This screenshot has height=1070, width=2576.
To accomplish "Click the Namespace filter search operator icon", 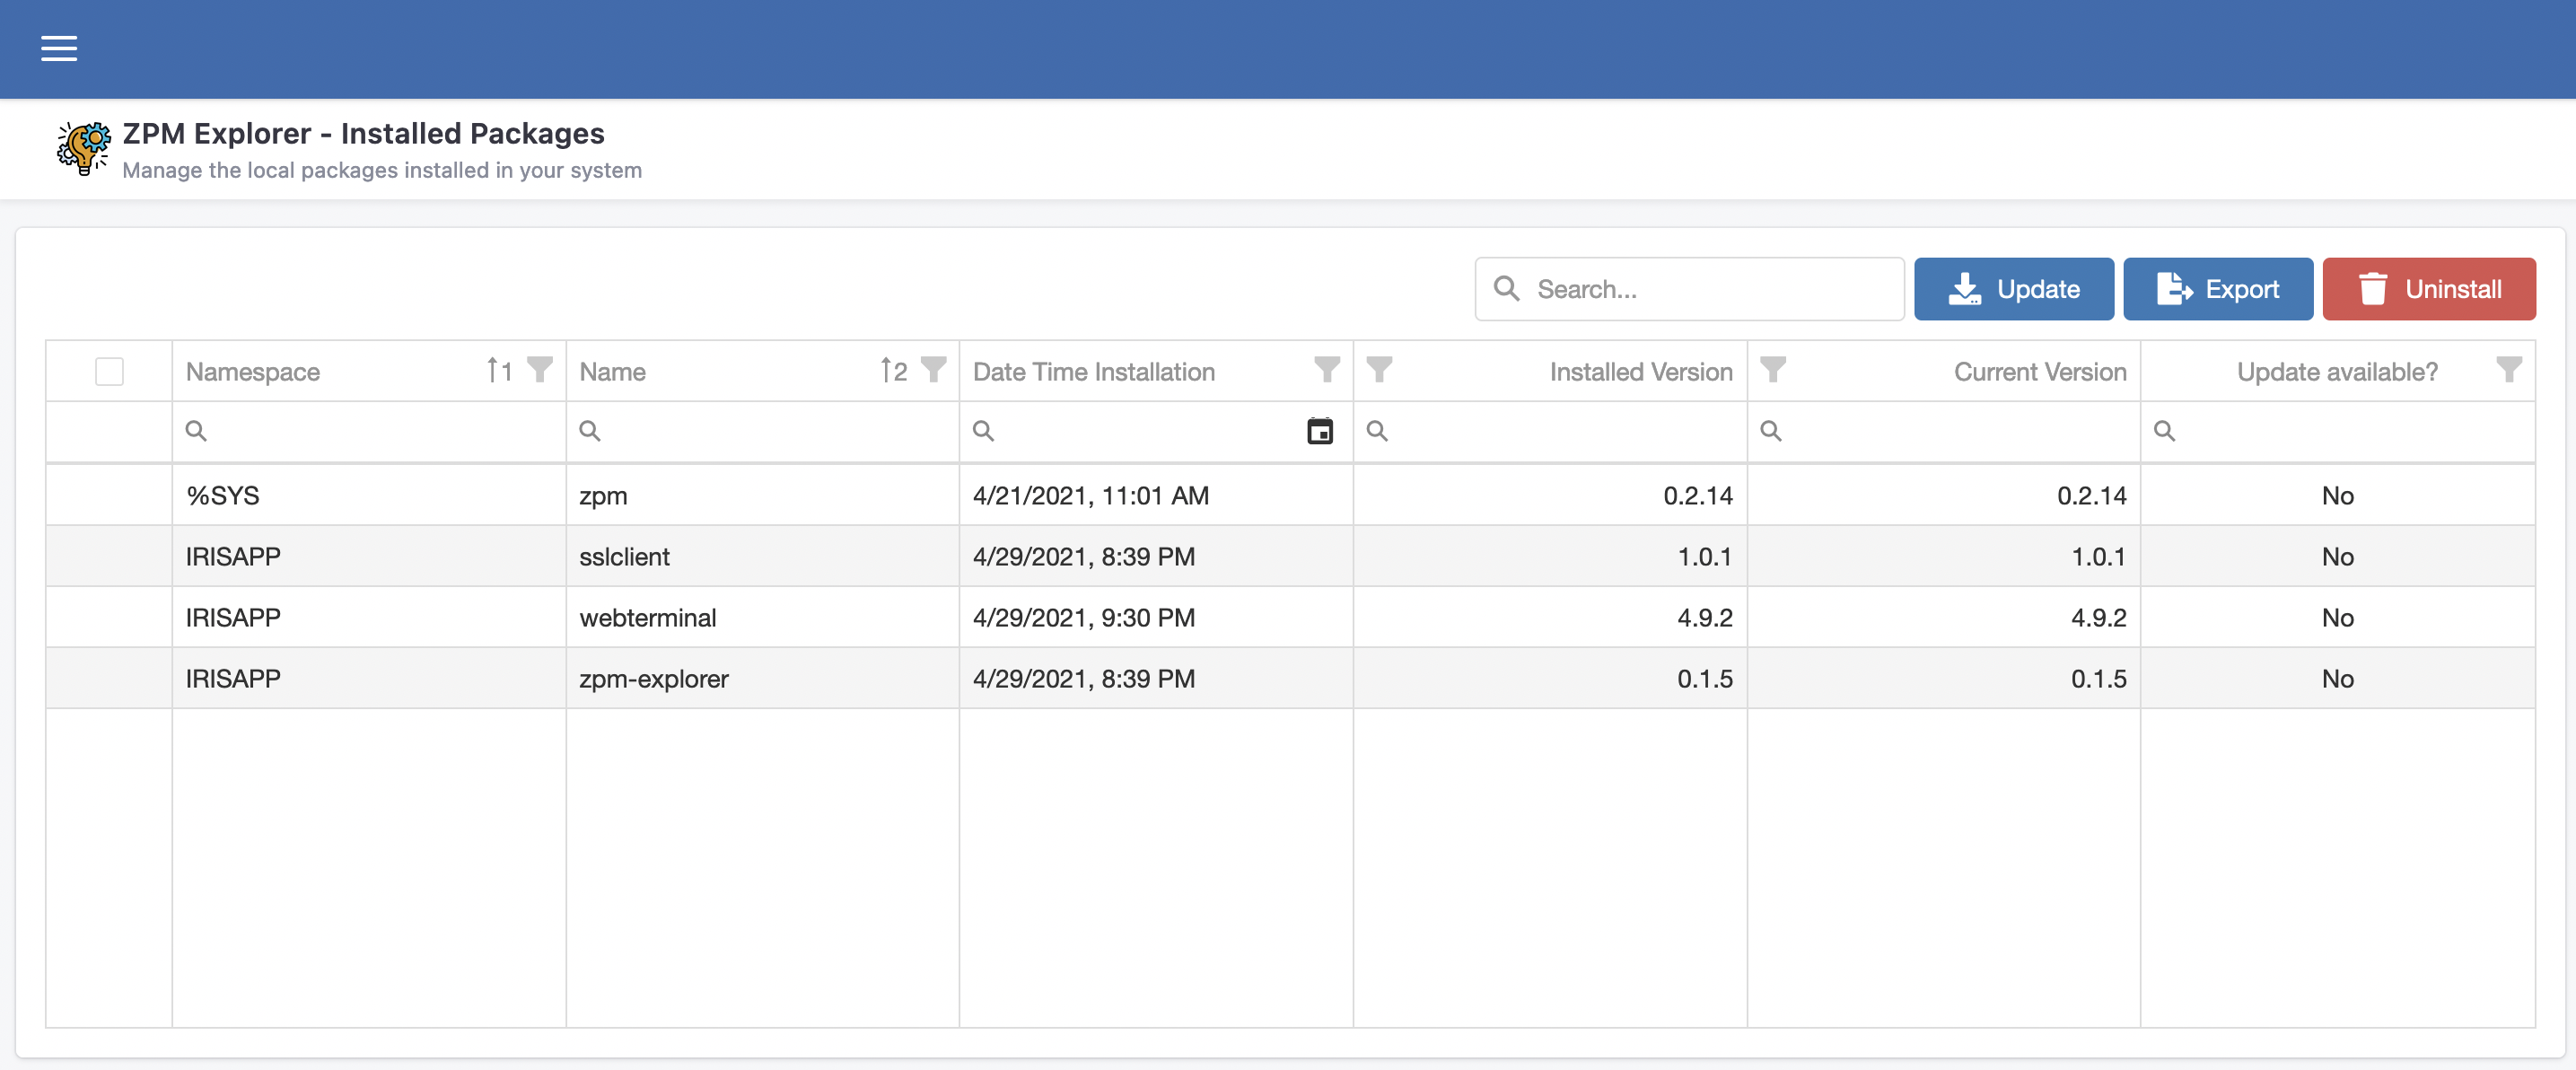I will pyautogui.click(x=196, y=431).
